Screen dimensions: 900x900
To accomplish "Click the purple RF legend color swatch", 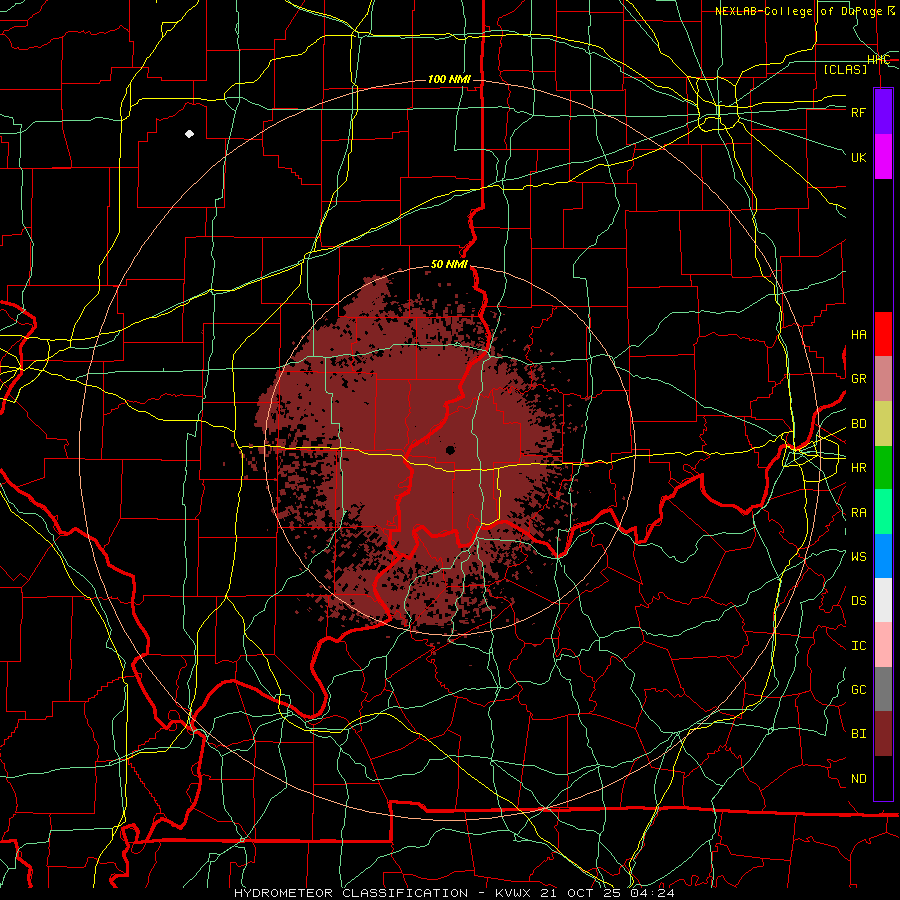I will point(883,112).
